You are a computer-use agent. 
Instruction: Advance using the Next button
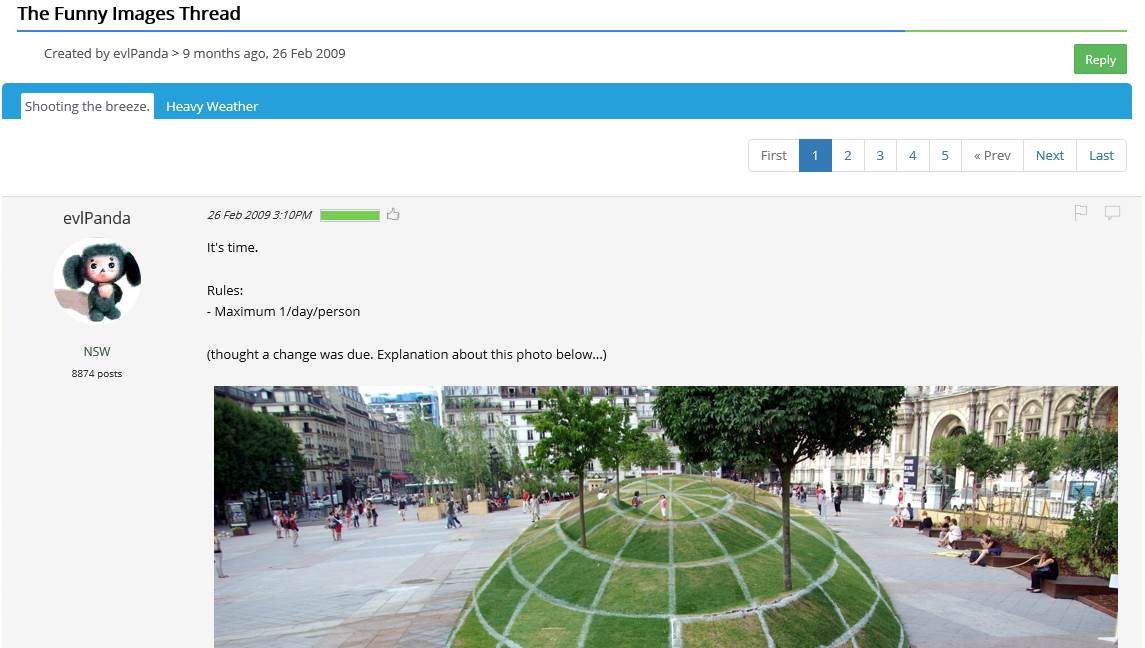(x=1049, y=155)
